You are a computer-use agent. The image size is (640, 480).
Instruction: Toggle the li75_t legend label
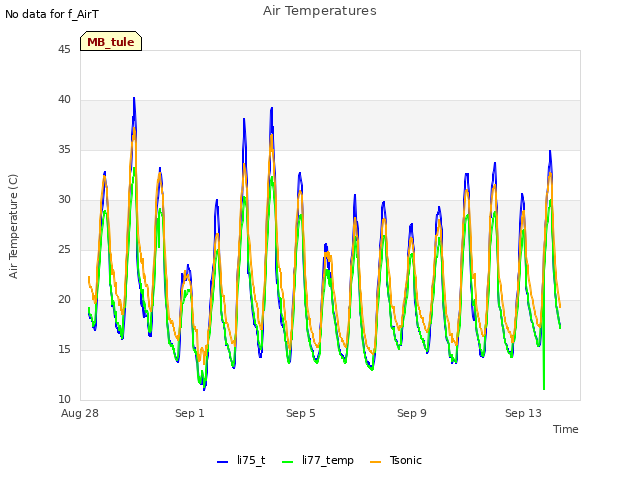[251, 460]
